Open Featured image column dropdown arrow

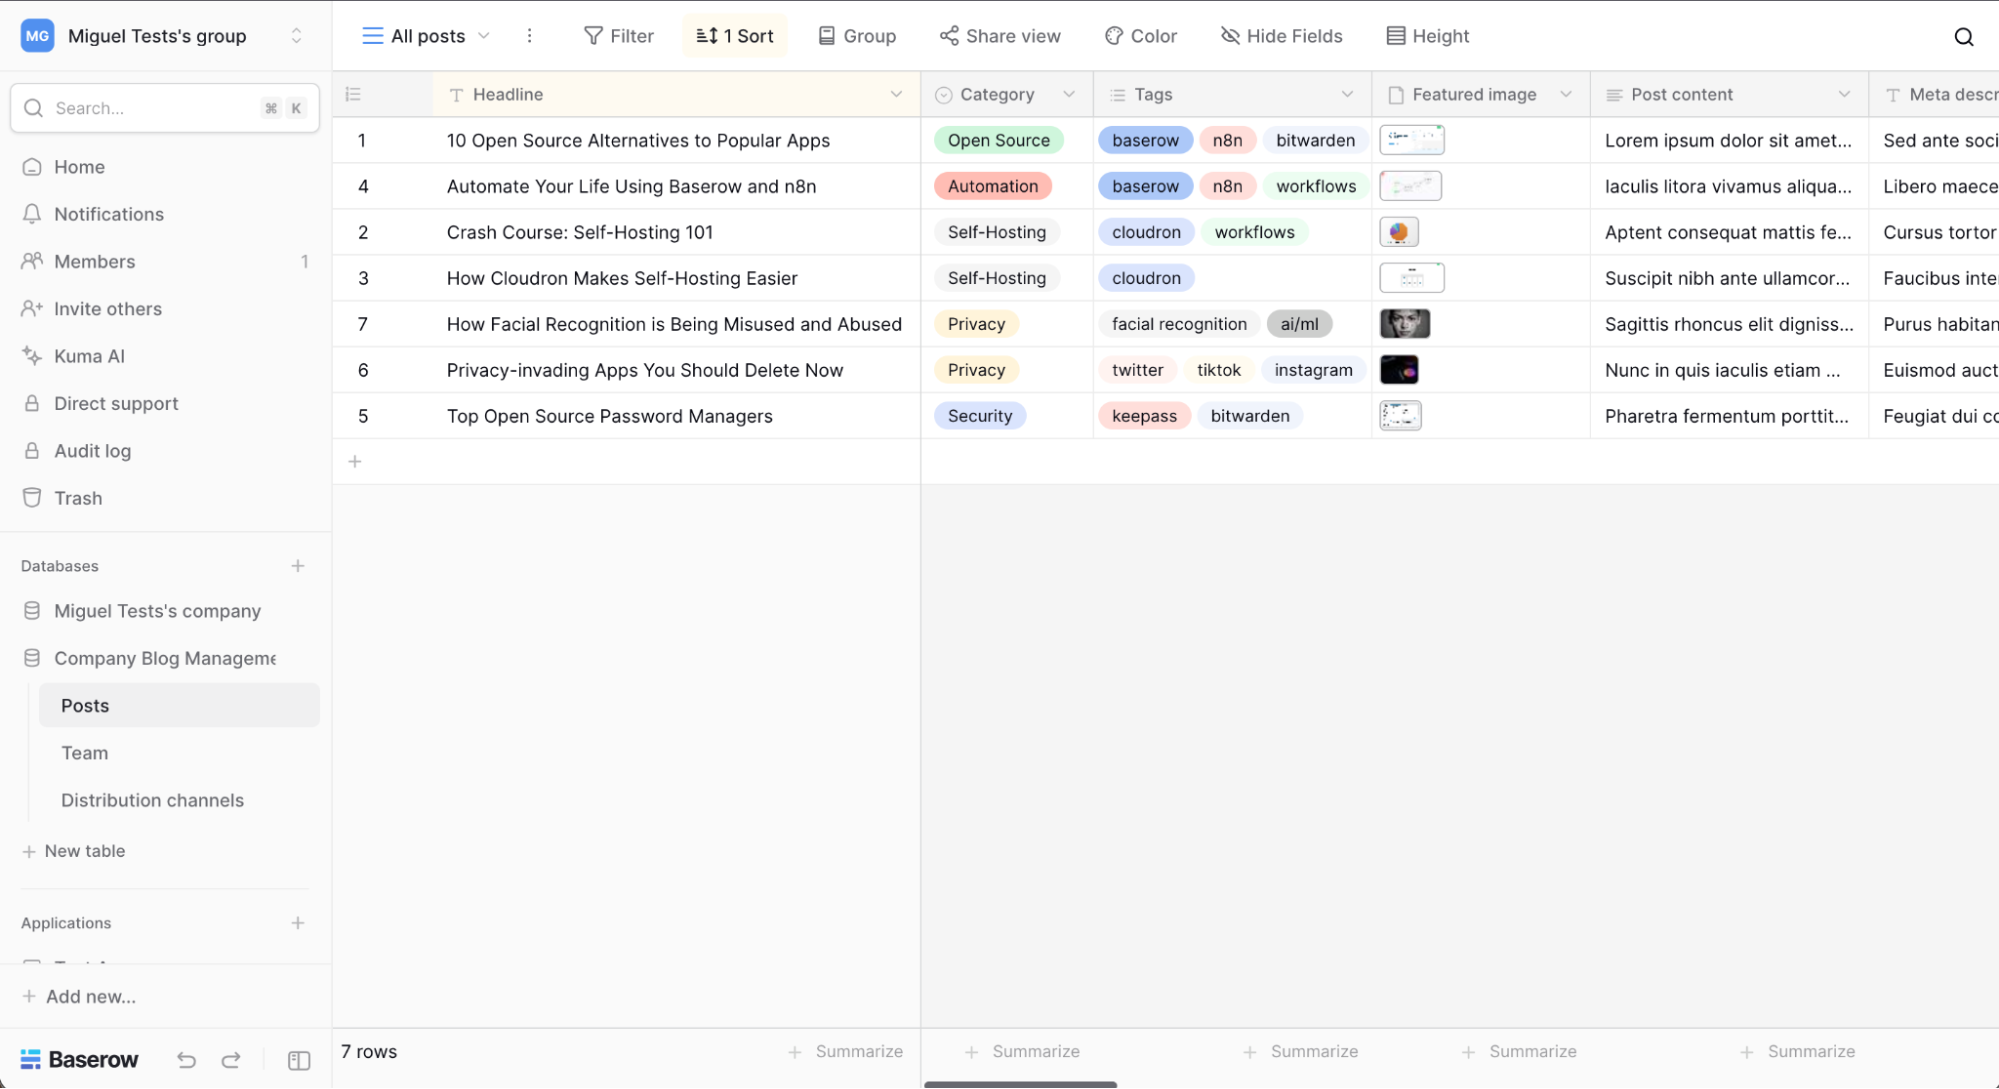pos(1566,94)
